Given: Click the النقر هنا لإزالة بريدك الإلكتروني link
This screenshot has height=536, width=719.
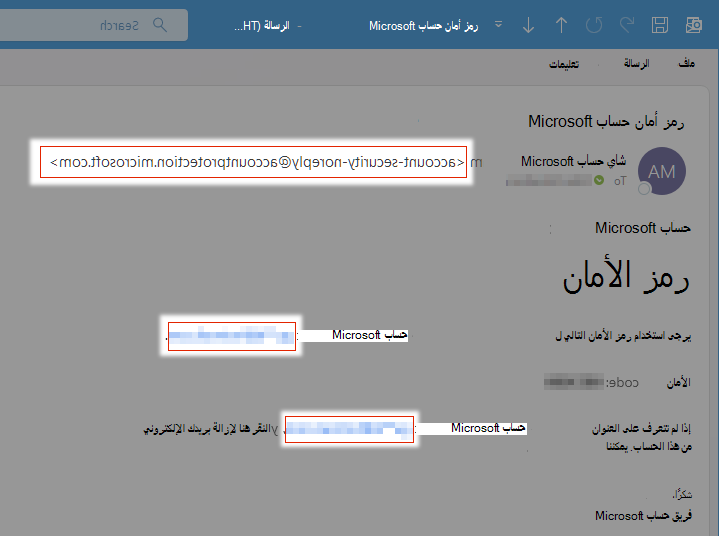Looking at the screenshot, I should point(210,429).
